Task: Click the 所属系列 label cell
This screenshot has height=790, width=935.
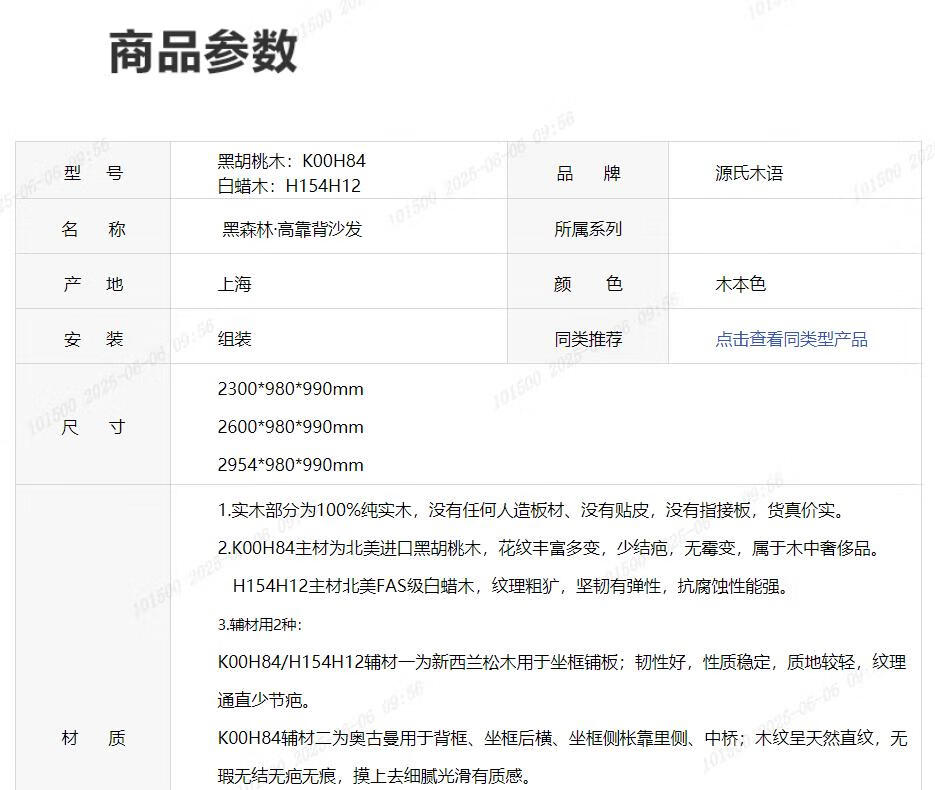Action: [x=588, y=229]
